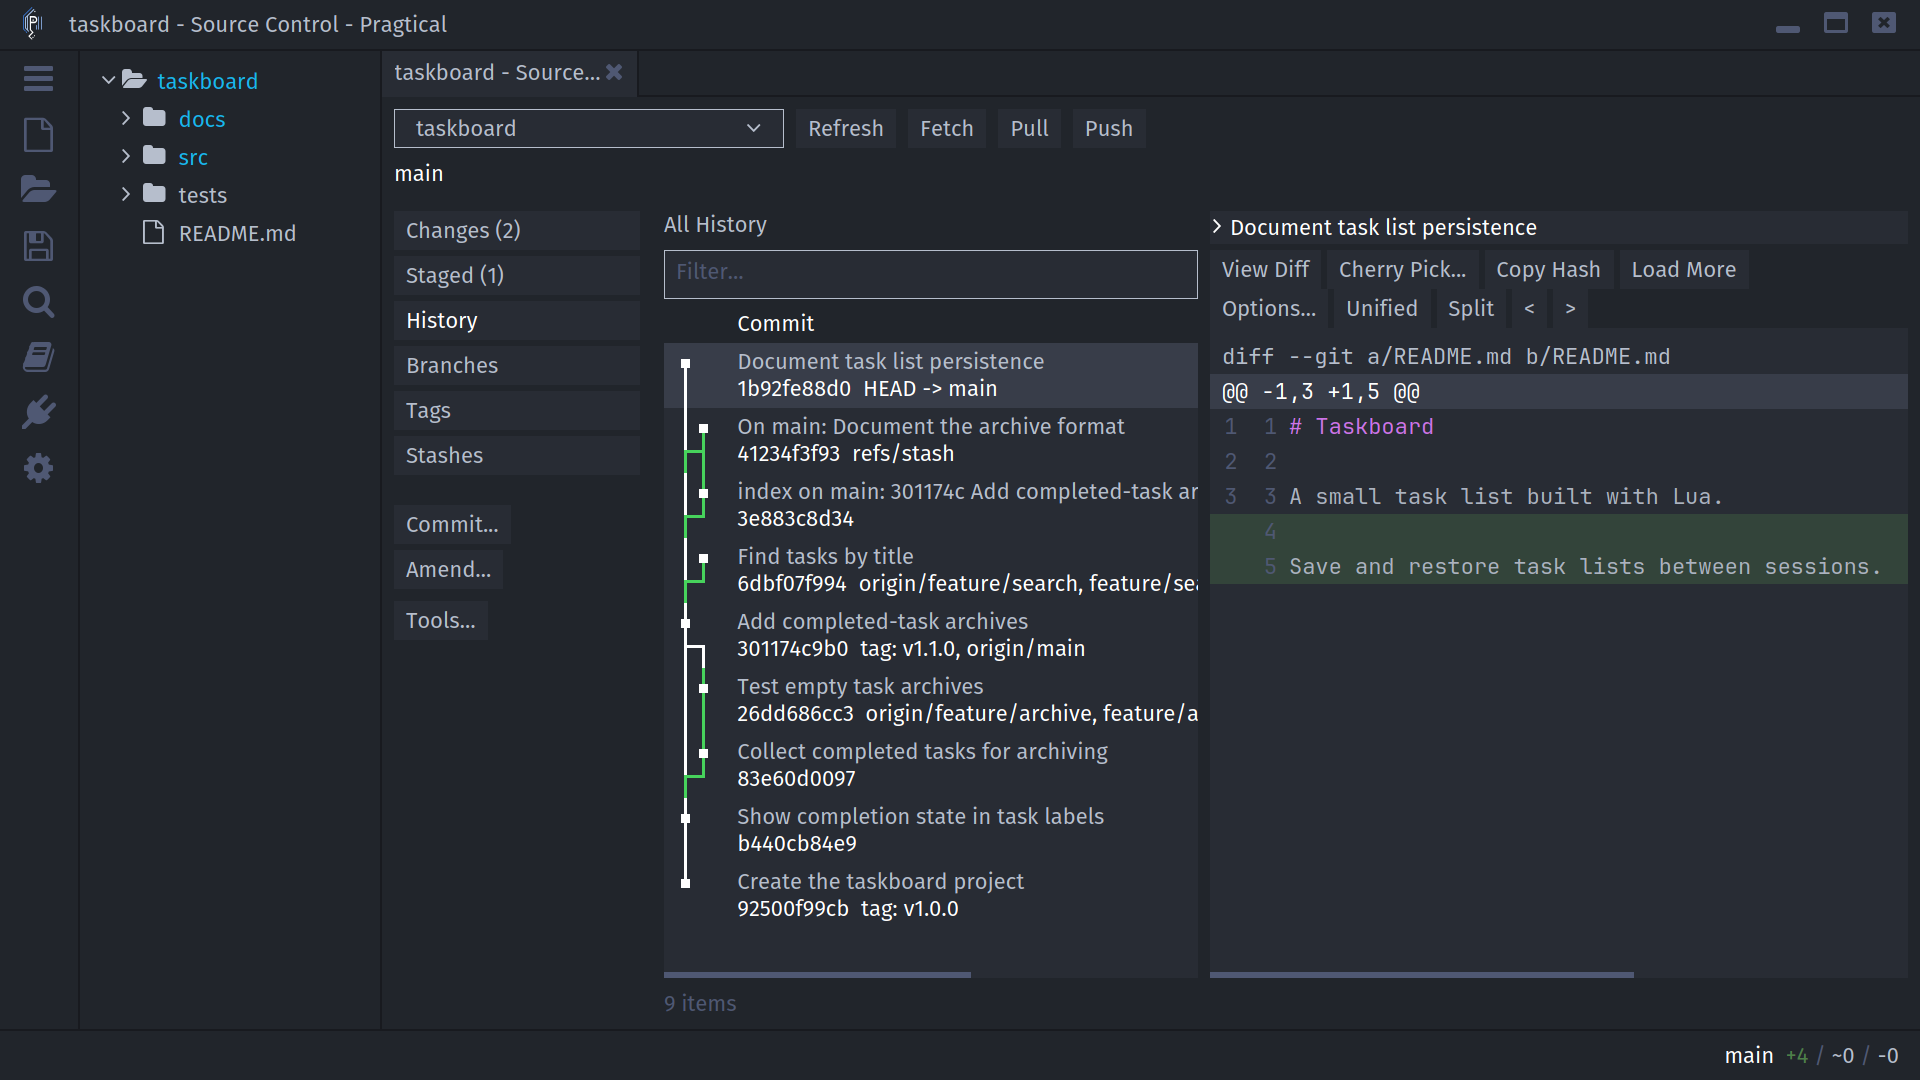The image size is (1920, 1080).
Task: Click the Refresh button
Action: point(846,128)
